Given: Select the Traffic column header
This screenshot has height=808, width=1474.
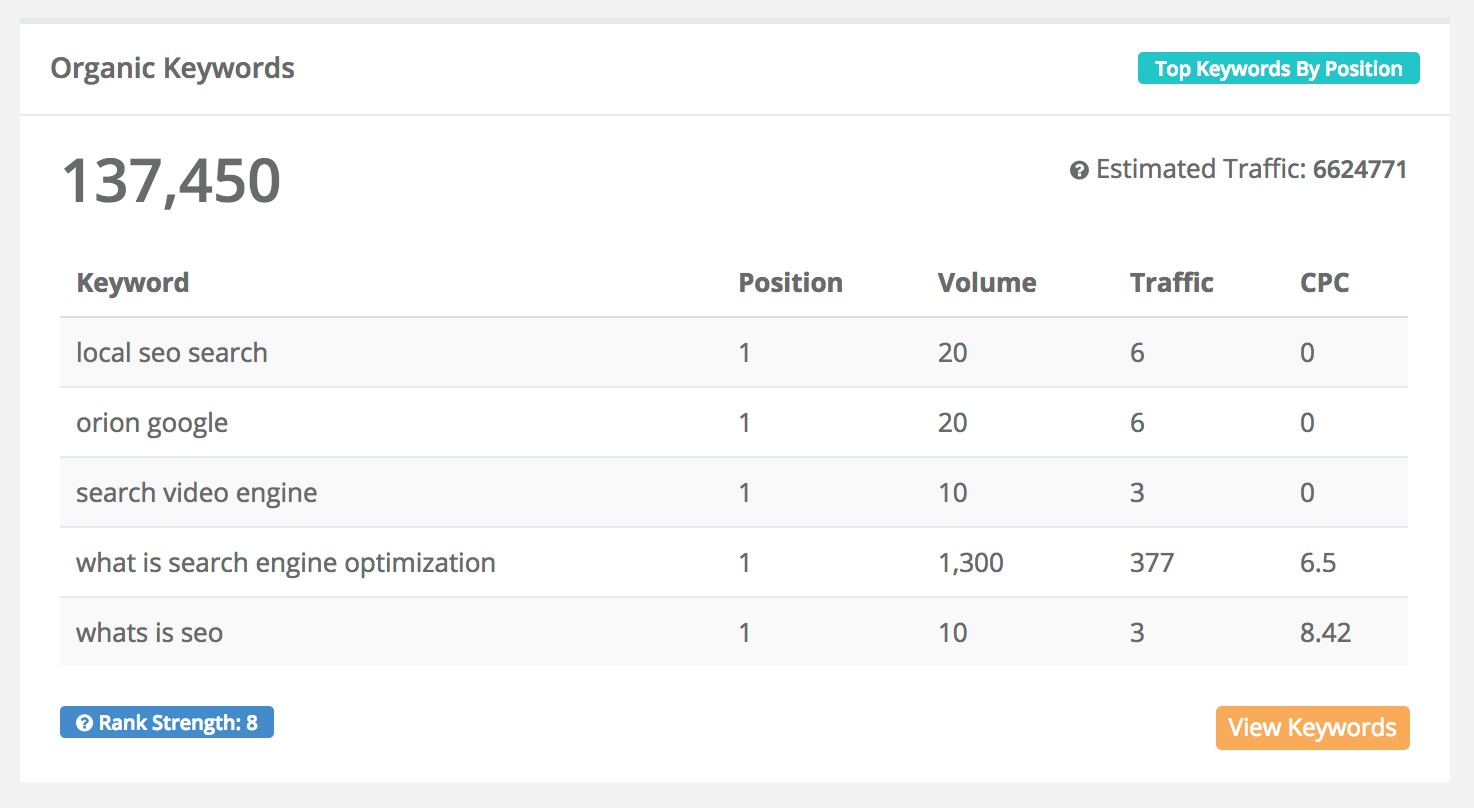Looking at the screenshot, I should click(x=1172, y=283).
